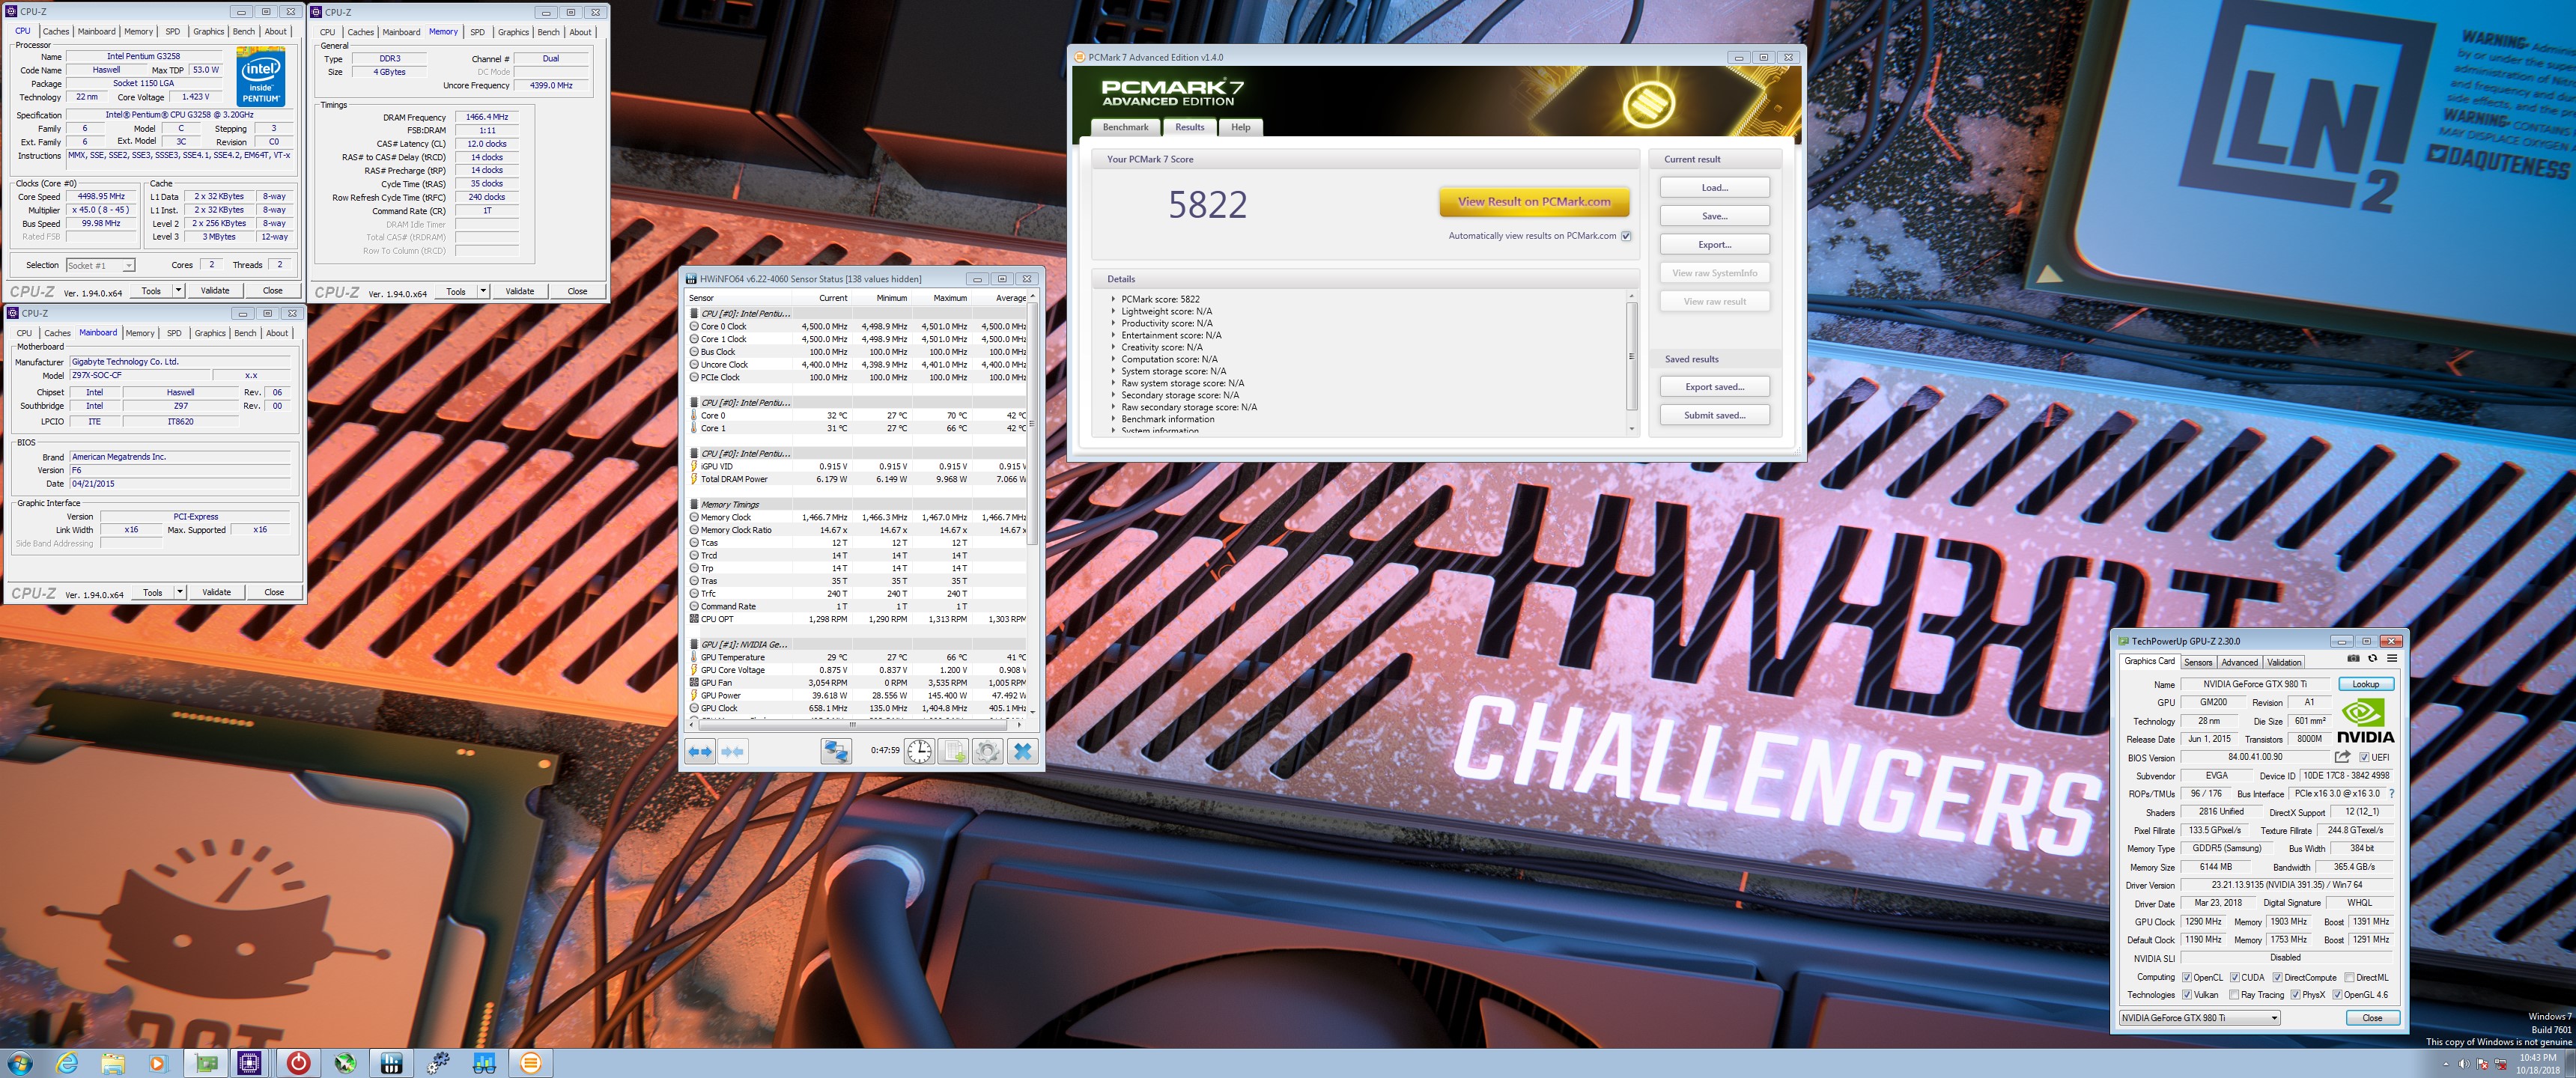Toggle DirectCompute checkbox in GPU-Z
The width and height of the screenshot is (2576, 1078).
(x=2278, y=977)
